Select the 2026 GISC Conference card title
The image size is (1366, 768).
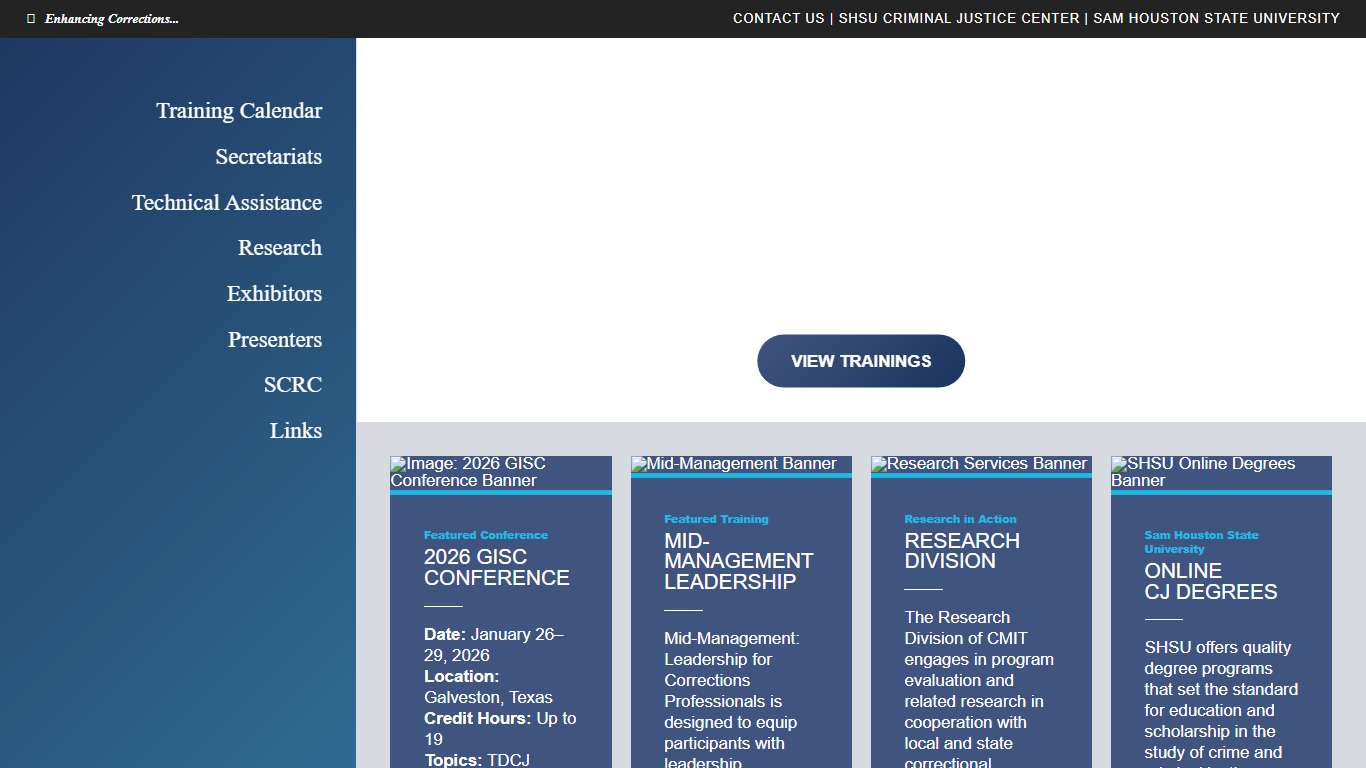pyautogui.click(x=496, y=567)
